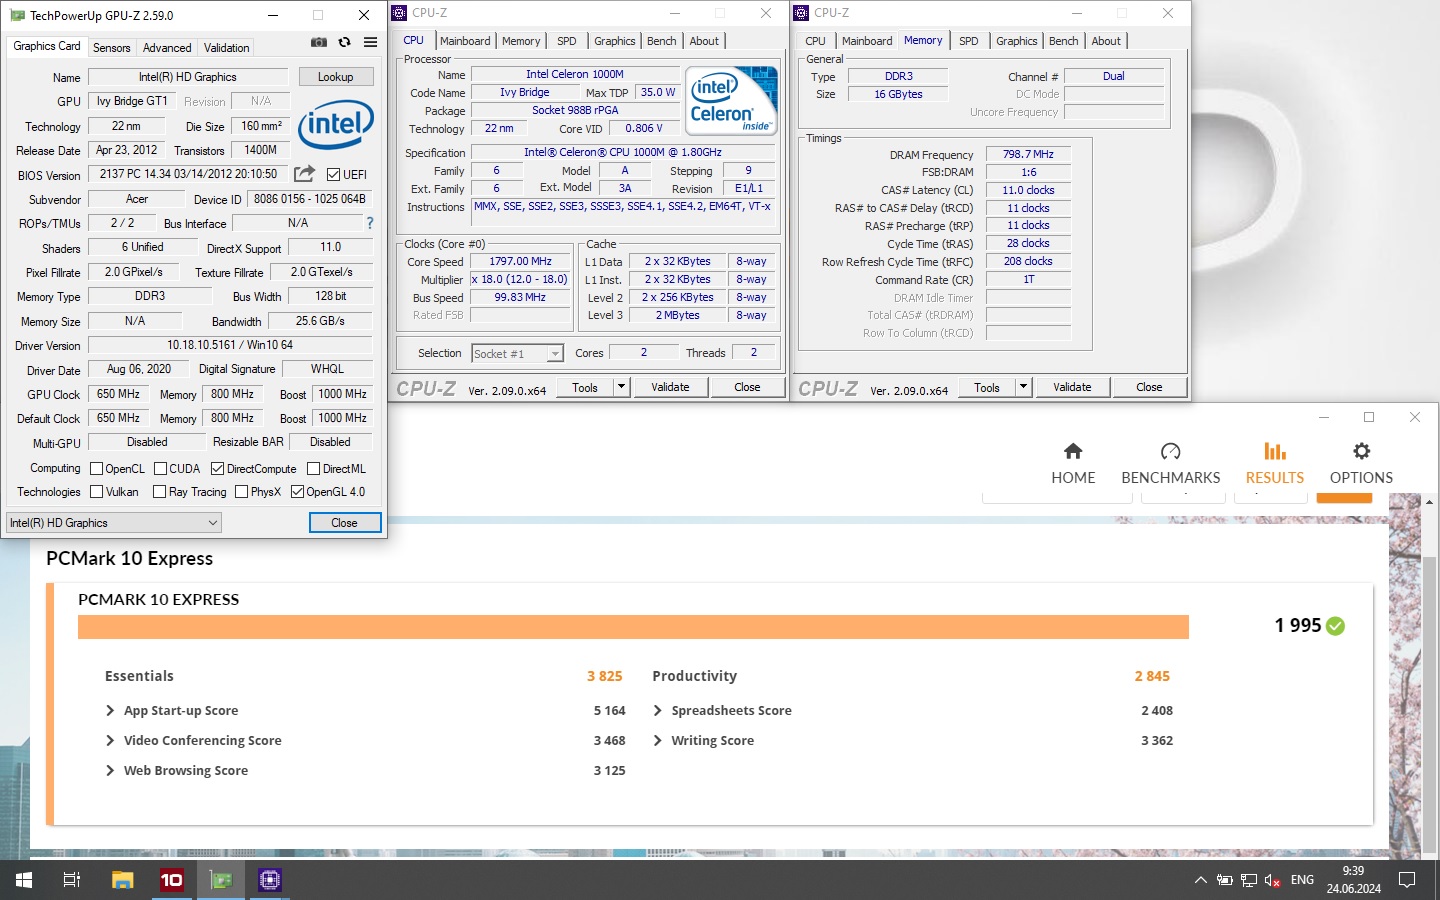This screenshot has width=1440, height=900.
Task: Open Task View on the taskbar
Action: 72,880
